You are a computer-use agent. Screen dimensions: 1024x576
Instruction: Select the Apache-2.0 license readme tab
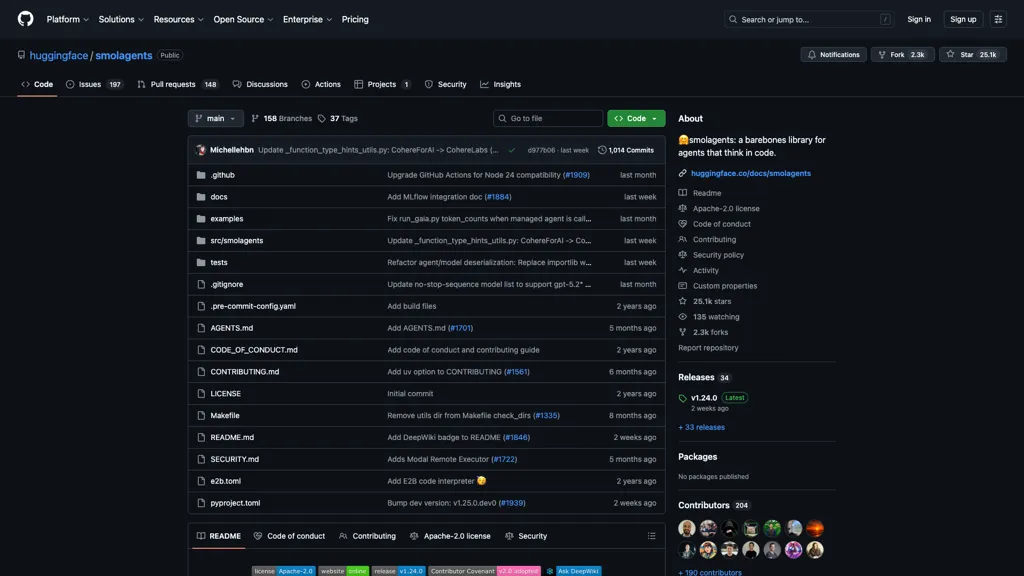pos(450,536)
